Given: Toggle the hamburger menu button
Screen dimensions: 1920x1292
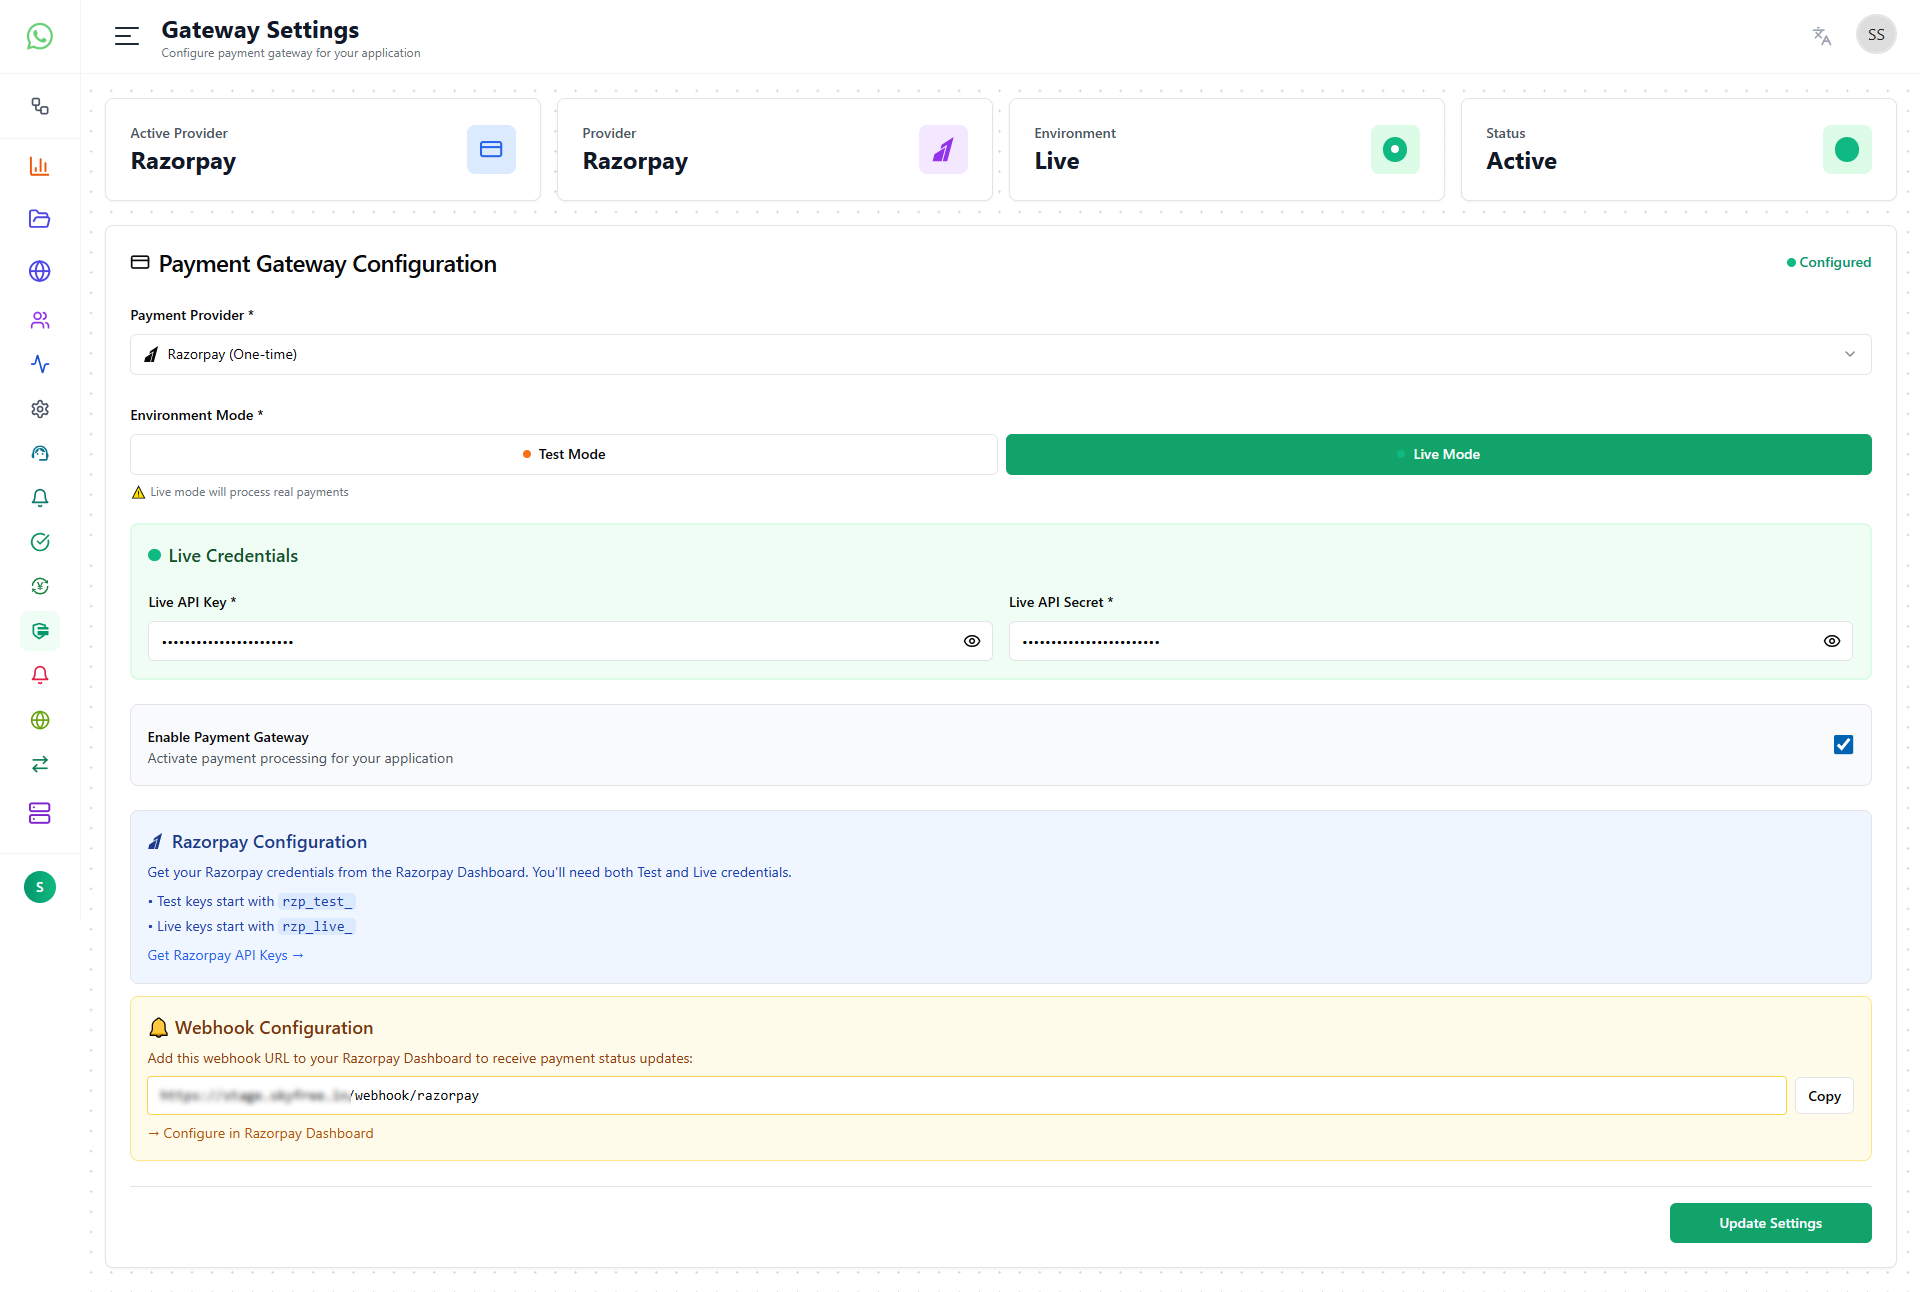Looking at the screenshot, I should point(127,37).
